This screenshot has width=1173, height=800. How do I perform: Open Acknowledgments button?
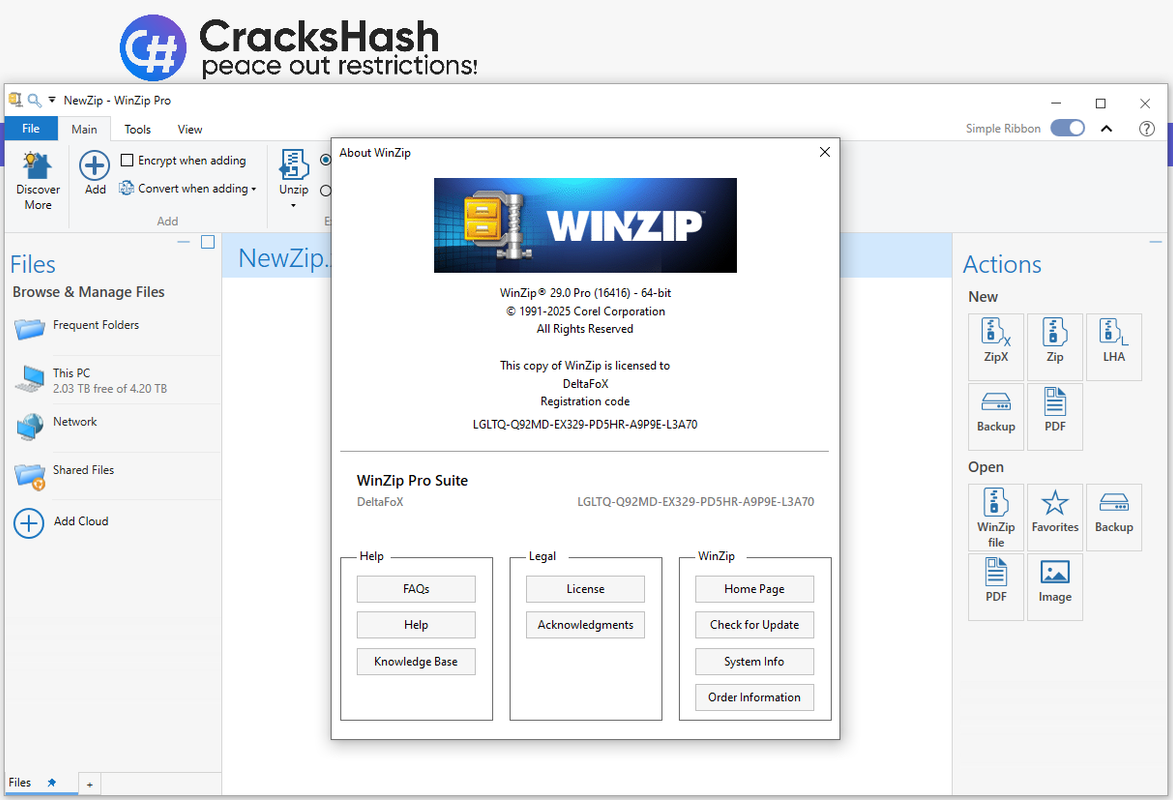point(585,625)
